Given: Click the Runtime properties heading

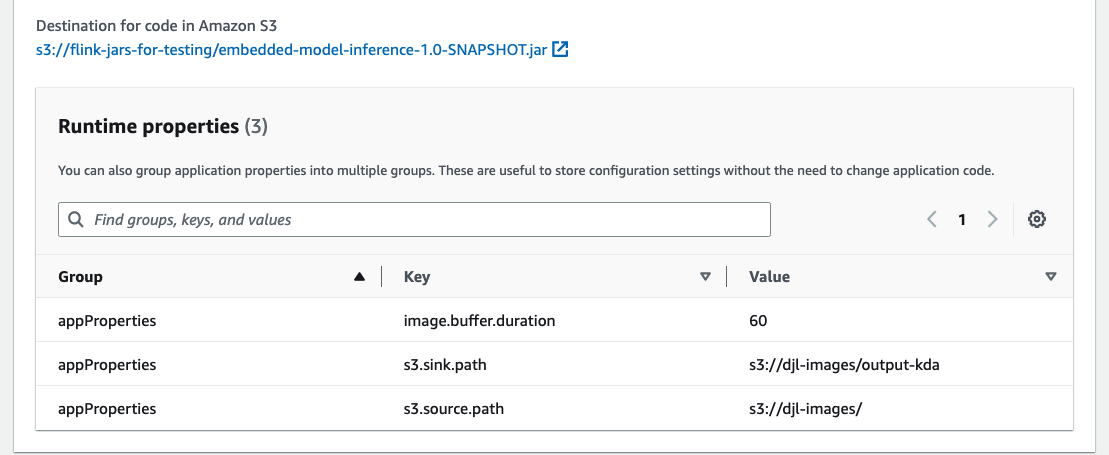Looking at the screenshot, I should (149, 127).
